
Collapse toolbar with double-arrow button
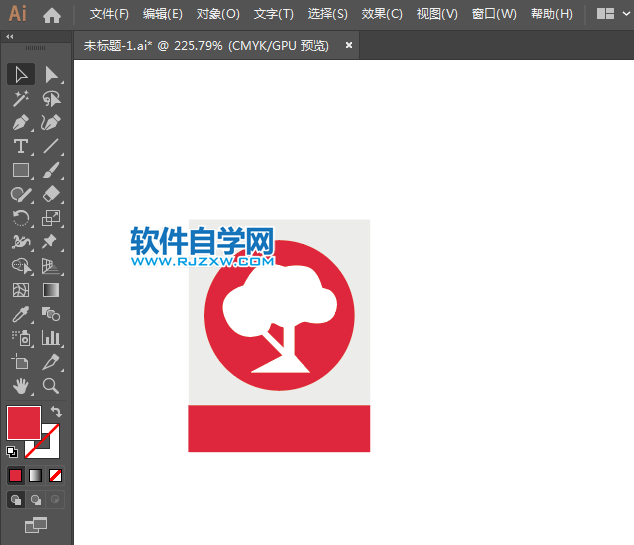click(10, 36)
